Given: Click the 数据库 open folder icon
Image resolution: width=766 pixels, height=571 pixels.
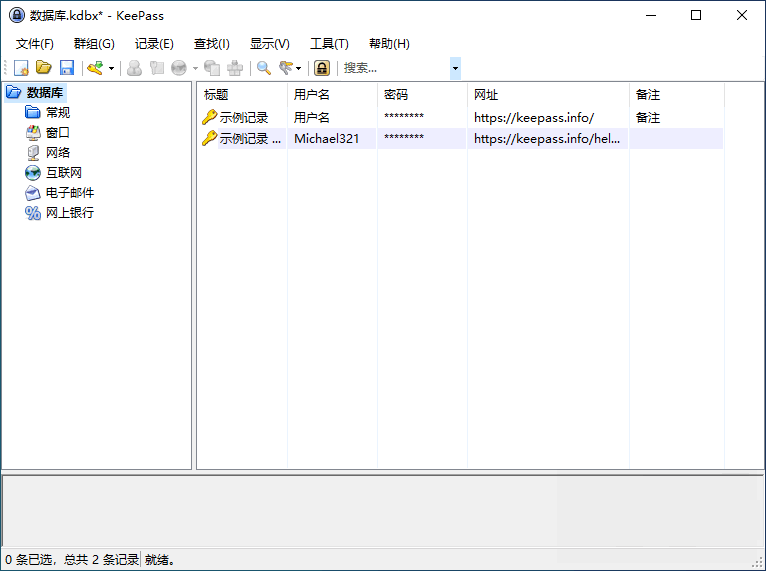Looking at the screenshot, I should pyautogui.click(x=13, y=92).
